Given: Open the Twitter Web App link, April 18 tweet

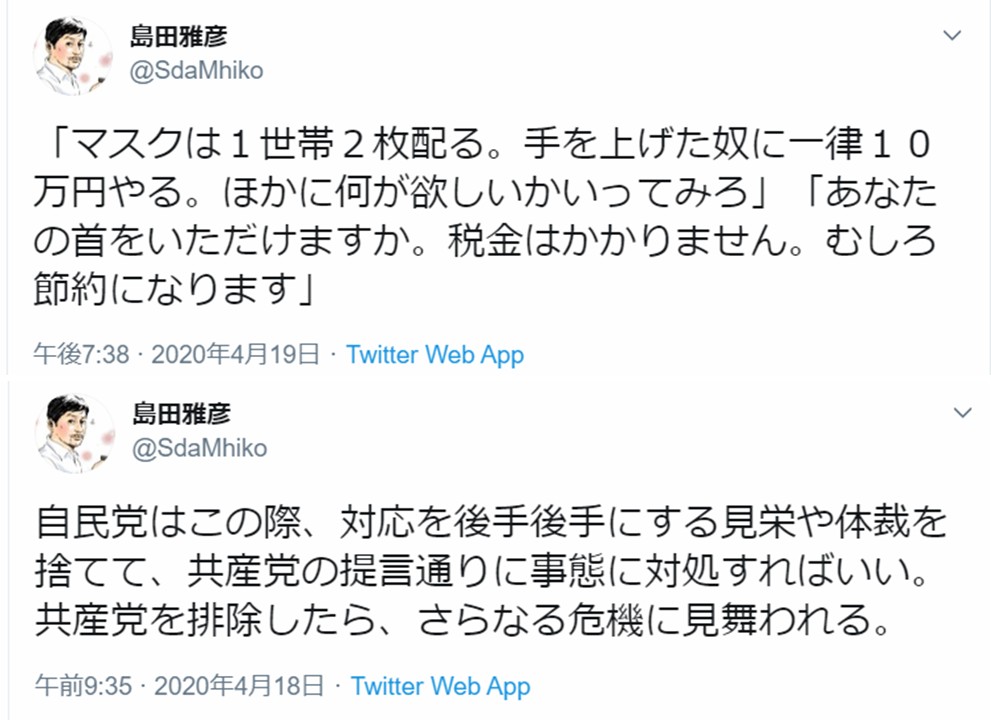Looking at the screenshot, I should point(441,686).
